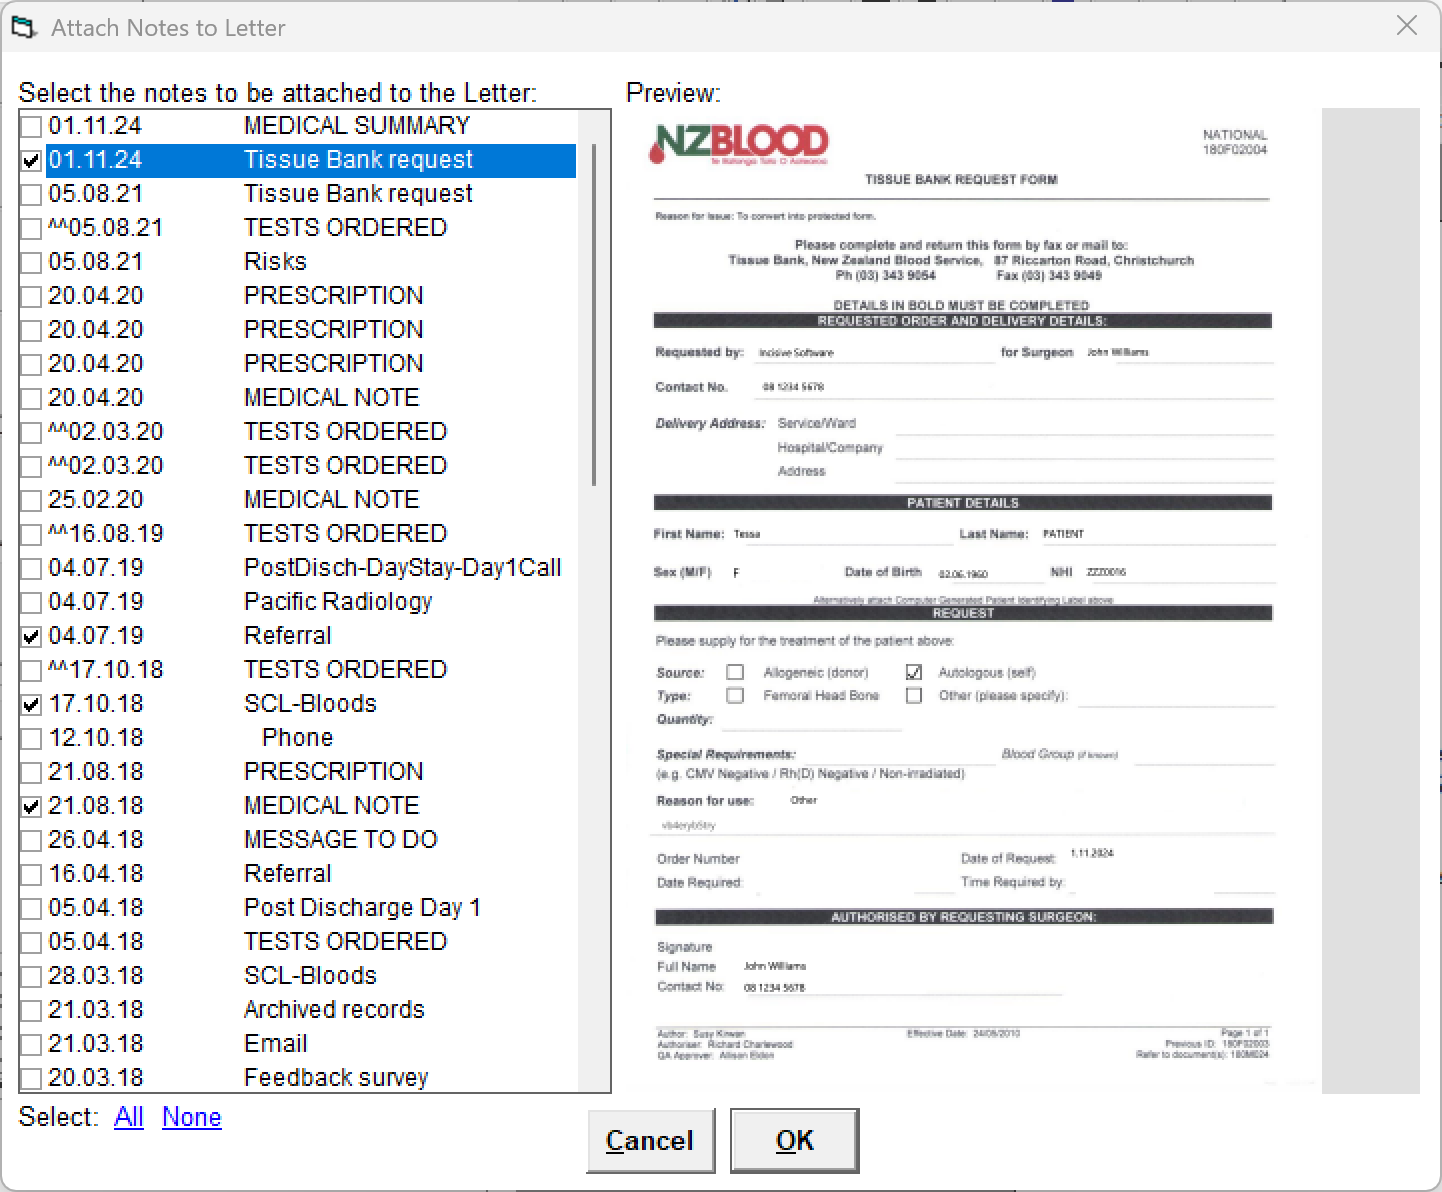Screen dimensions: 1442x1192
Task: Check the 01.11.24 MEDICAL SUMMARY checkbox
Action: [x=31, y=126]
